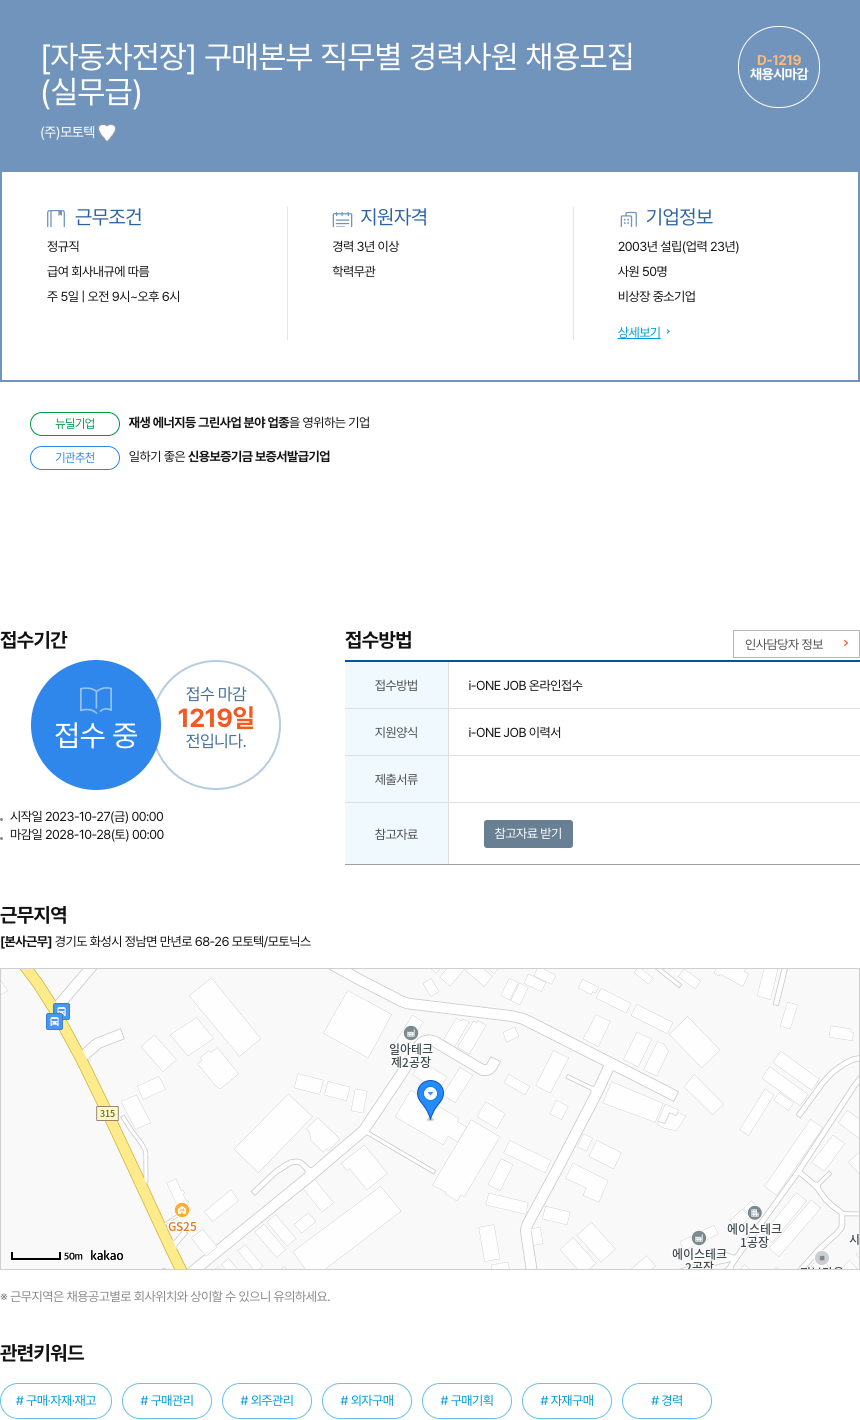Click the 315 road number badge

point(107,1113)
